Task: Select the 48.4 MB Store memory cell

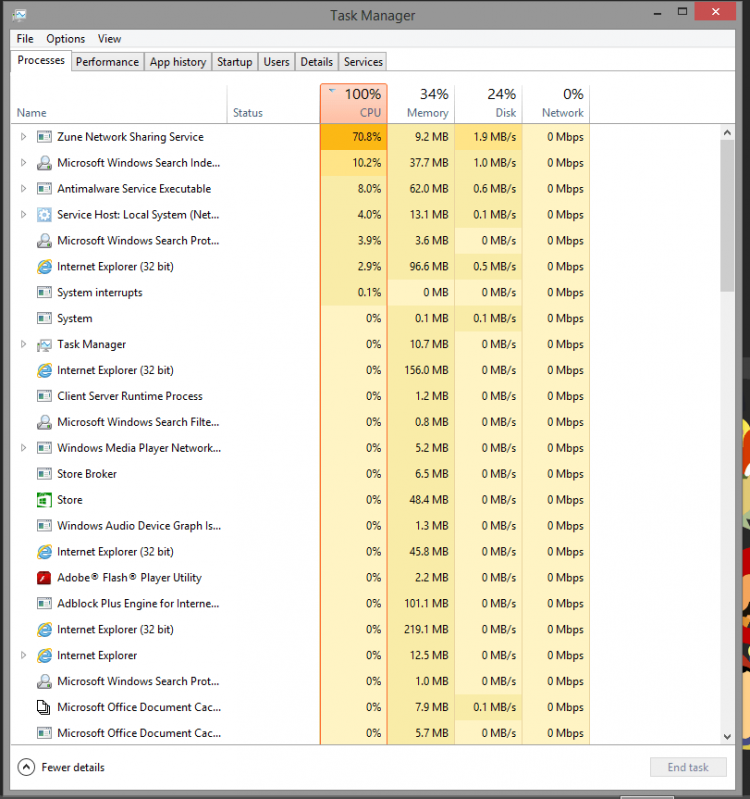Action: [x=421, y=500]
